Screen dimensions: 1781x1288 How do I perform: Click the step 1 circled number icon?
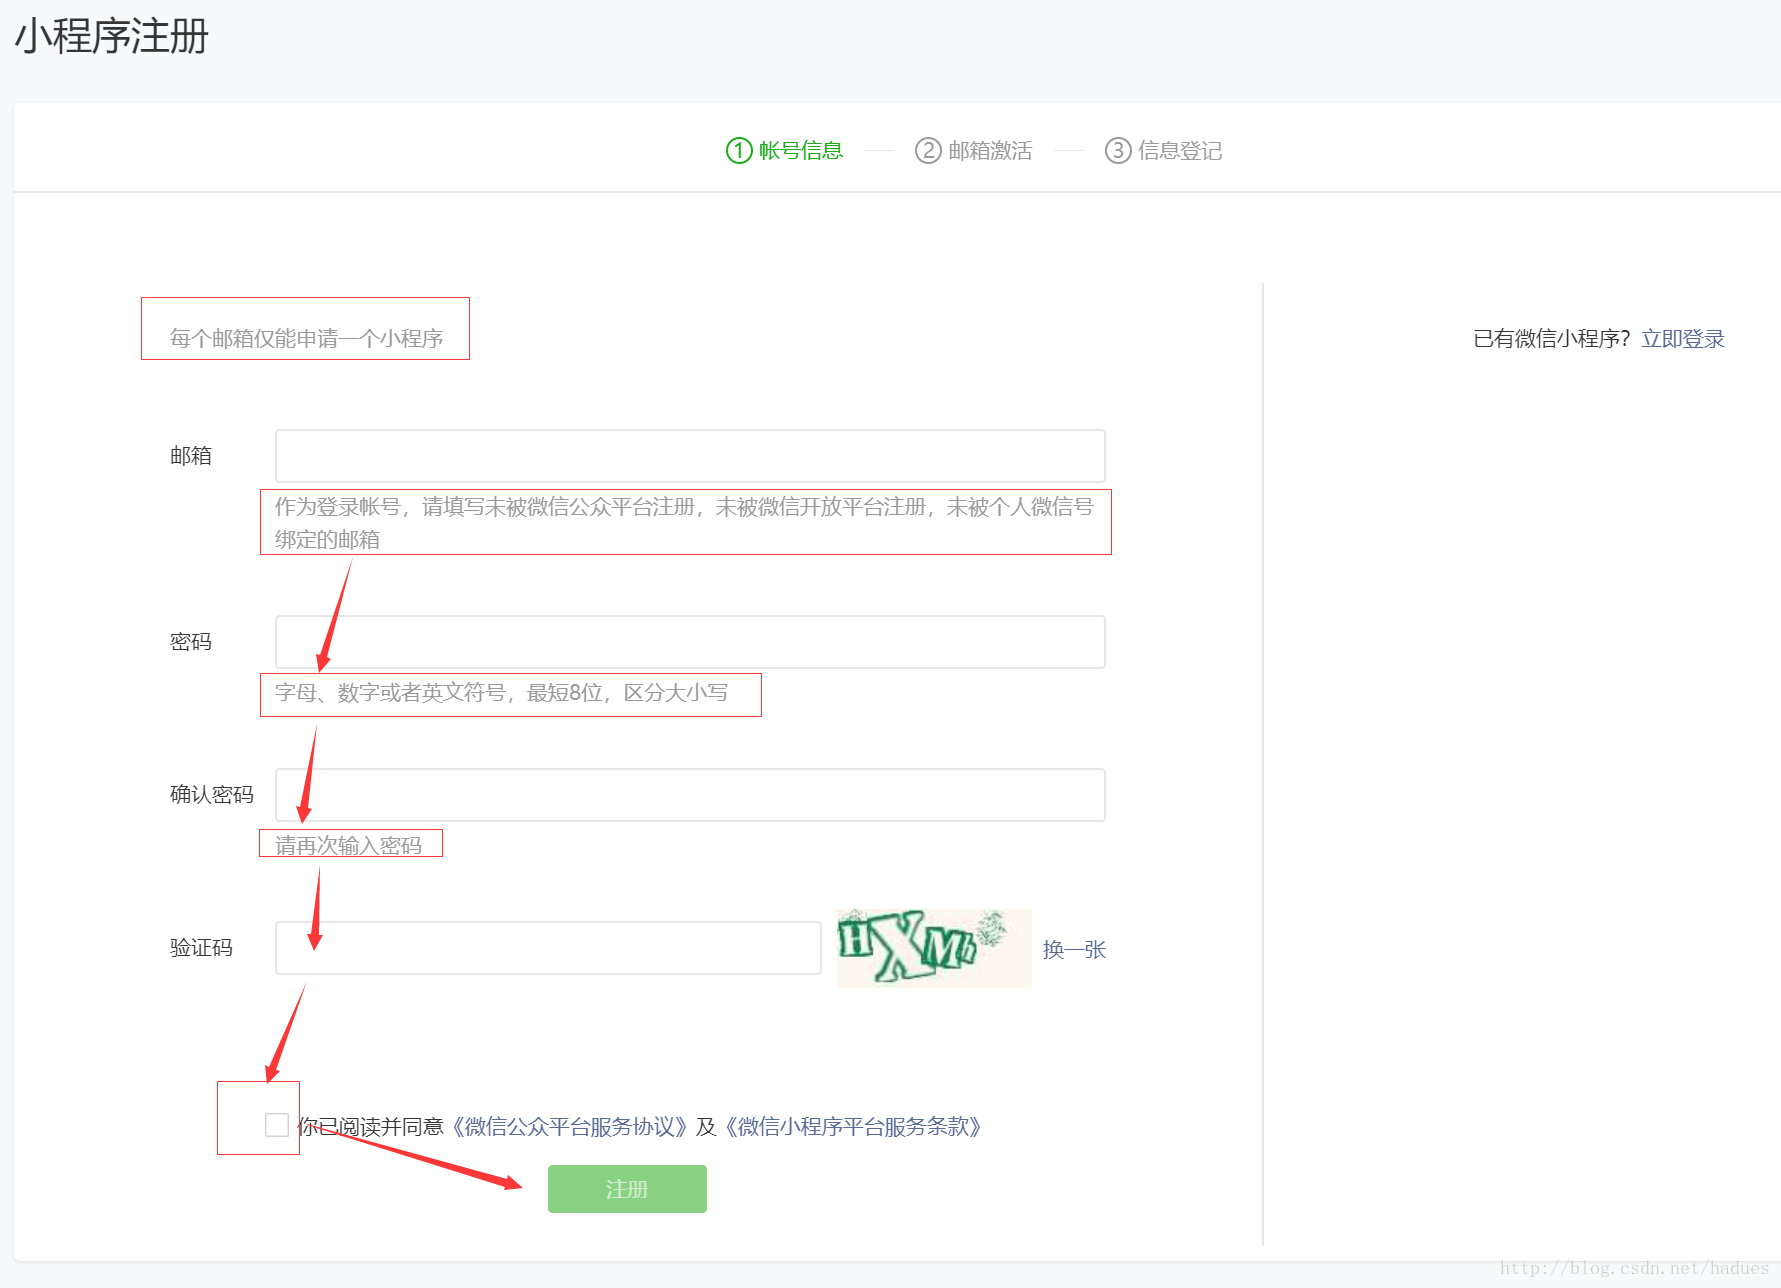click(738, 151)
